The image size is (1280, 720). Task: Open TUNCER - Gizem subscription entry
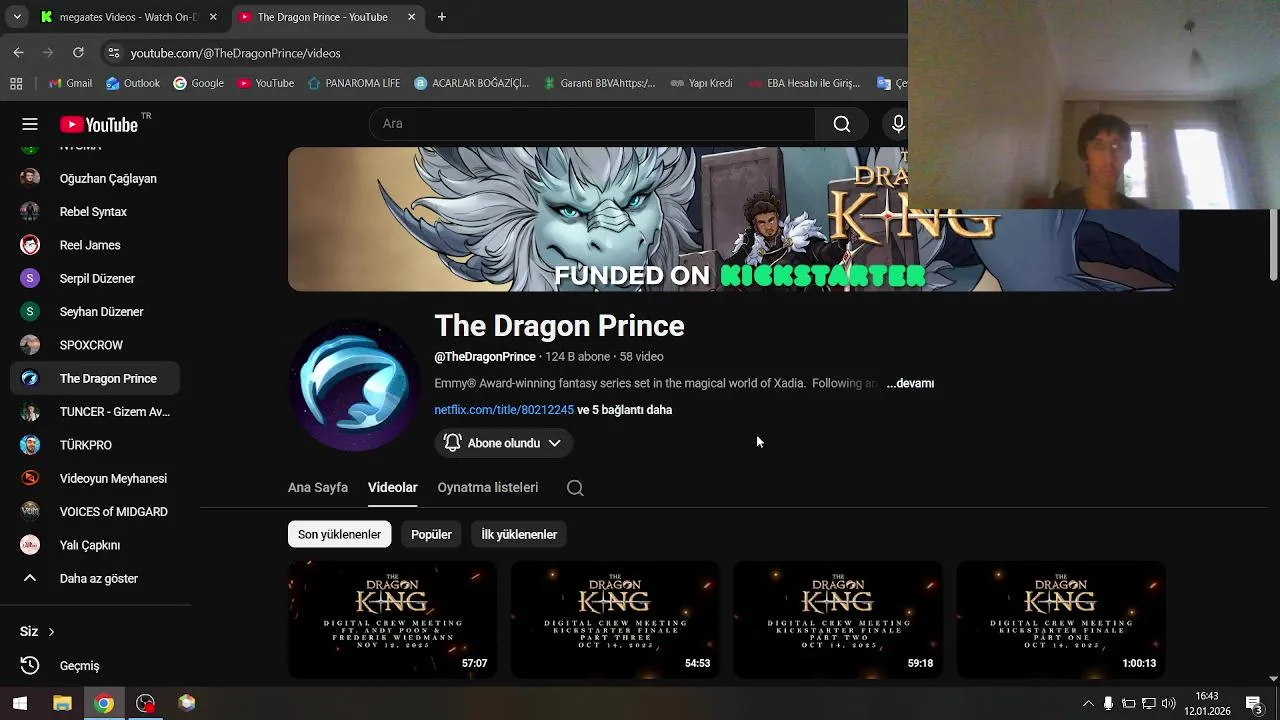[95, 412]
